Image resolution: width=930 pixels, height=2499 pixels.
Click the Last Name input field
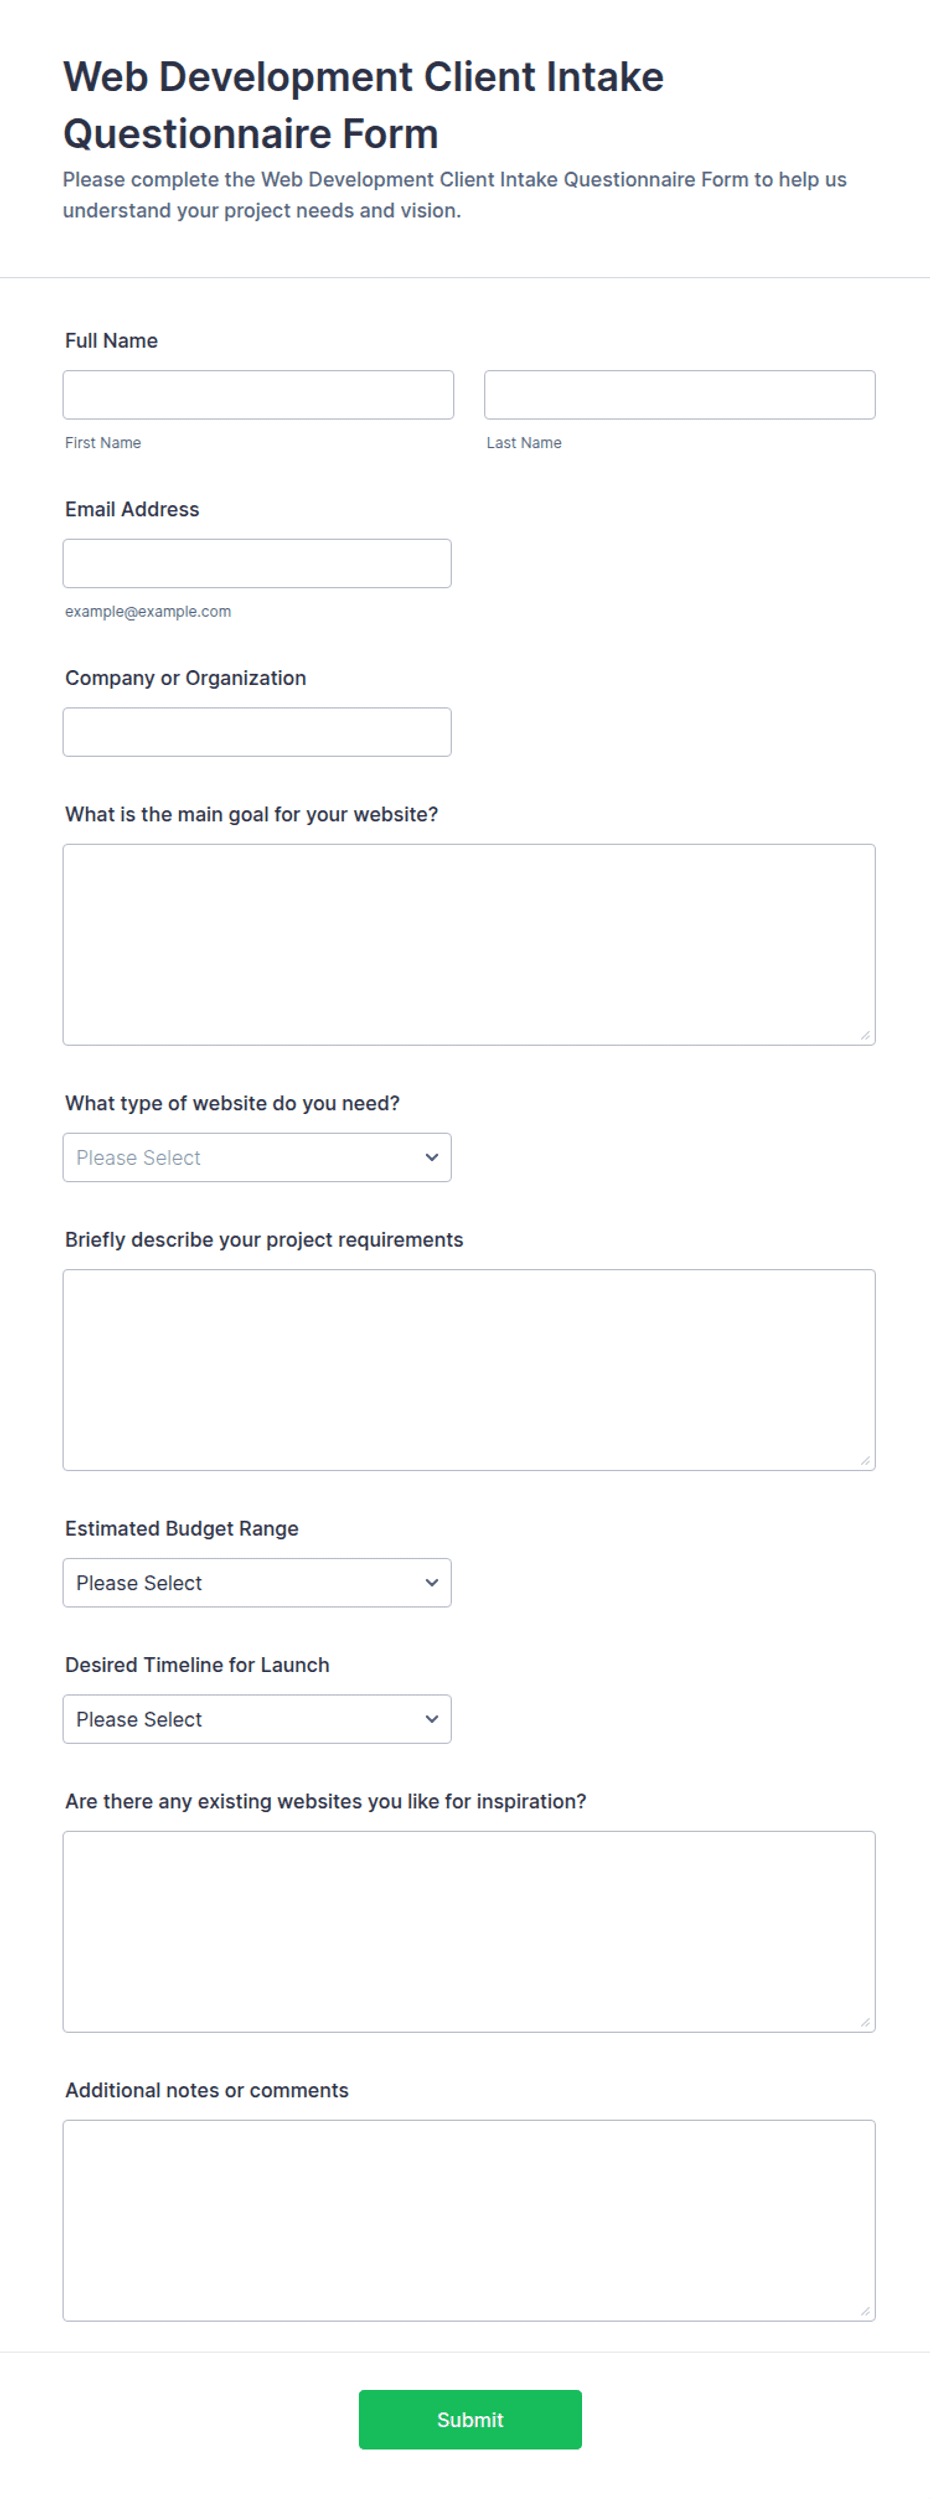680,395
